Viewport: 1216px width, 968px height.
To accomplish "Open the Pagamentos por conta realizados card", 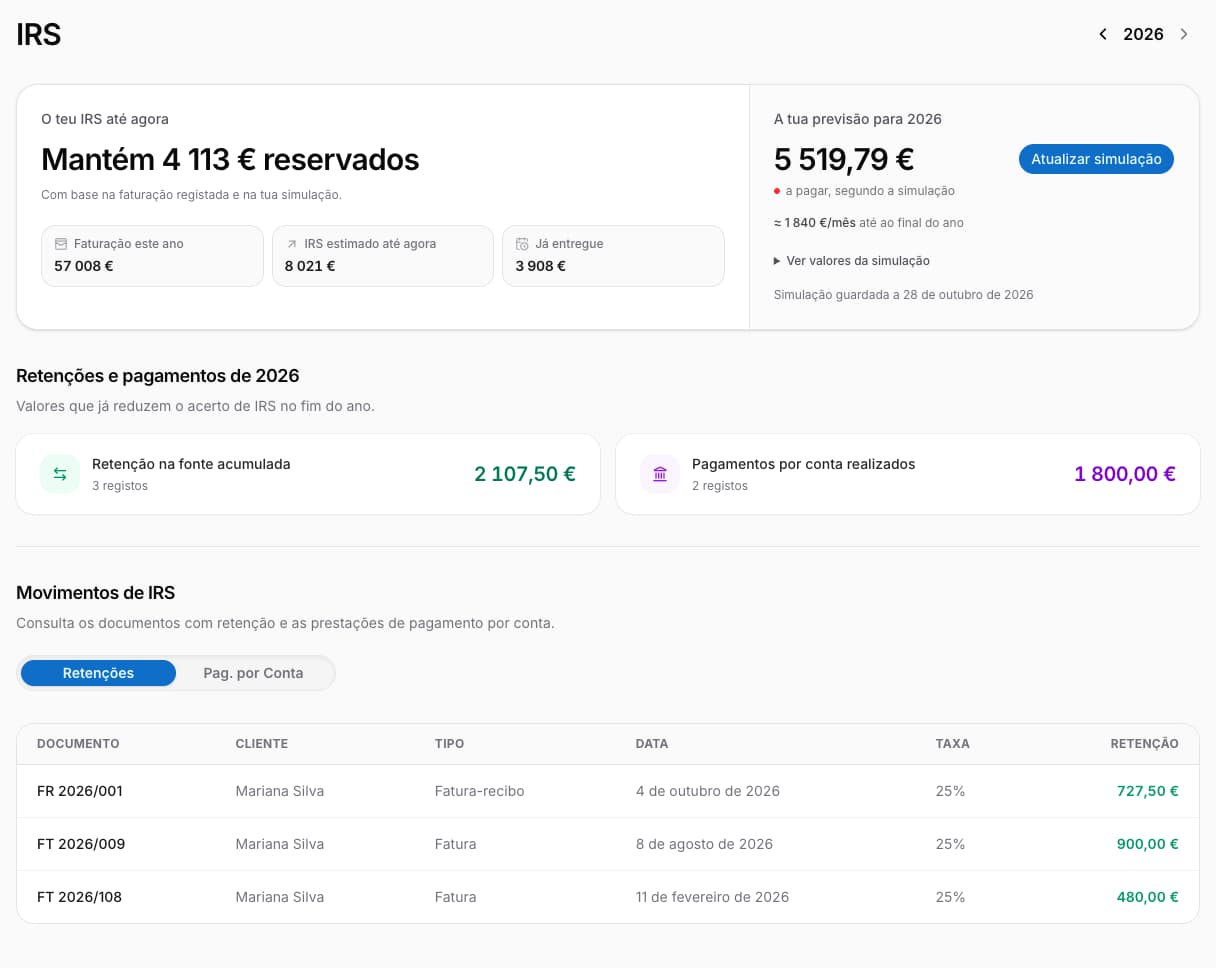I will (x=908, y=474).
